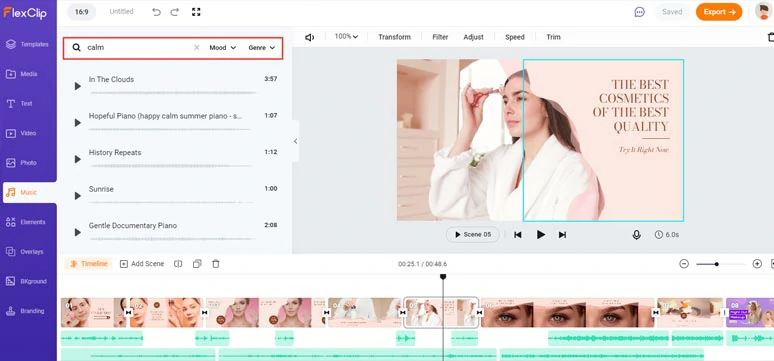Viewport: 774px width, 361px height.
Task: Collapse the music side panel
Action: coord(295,141)
